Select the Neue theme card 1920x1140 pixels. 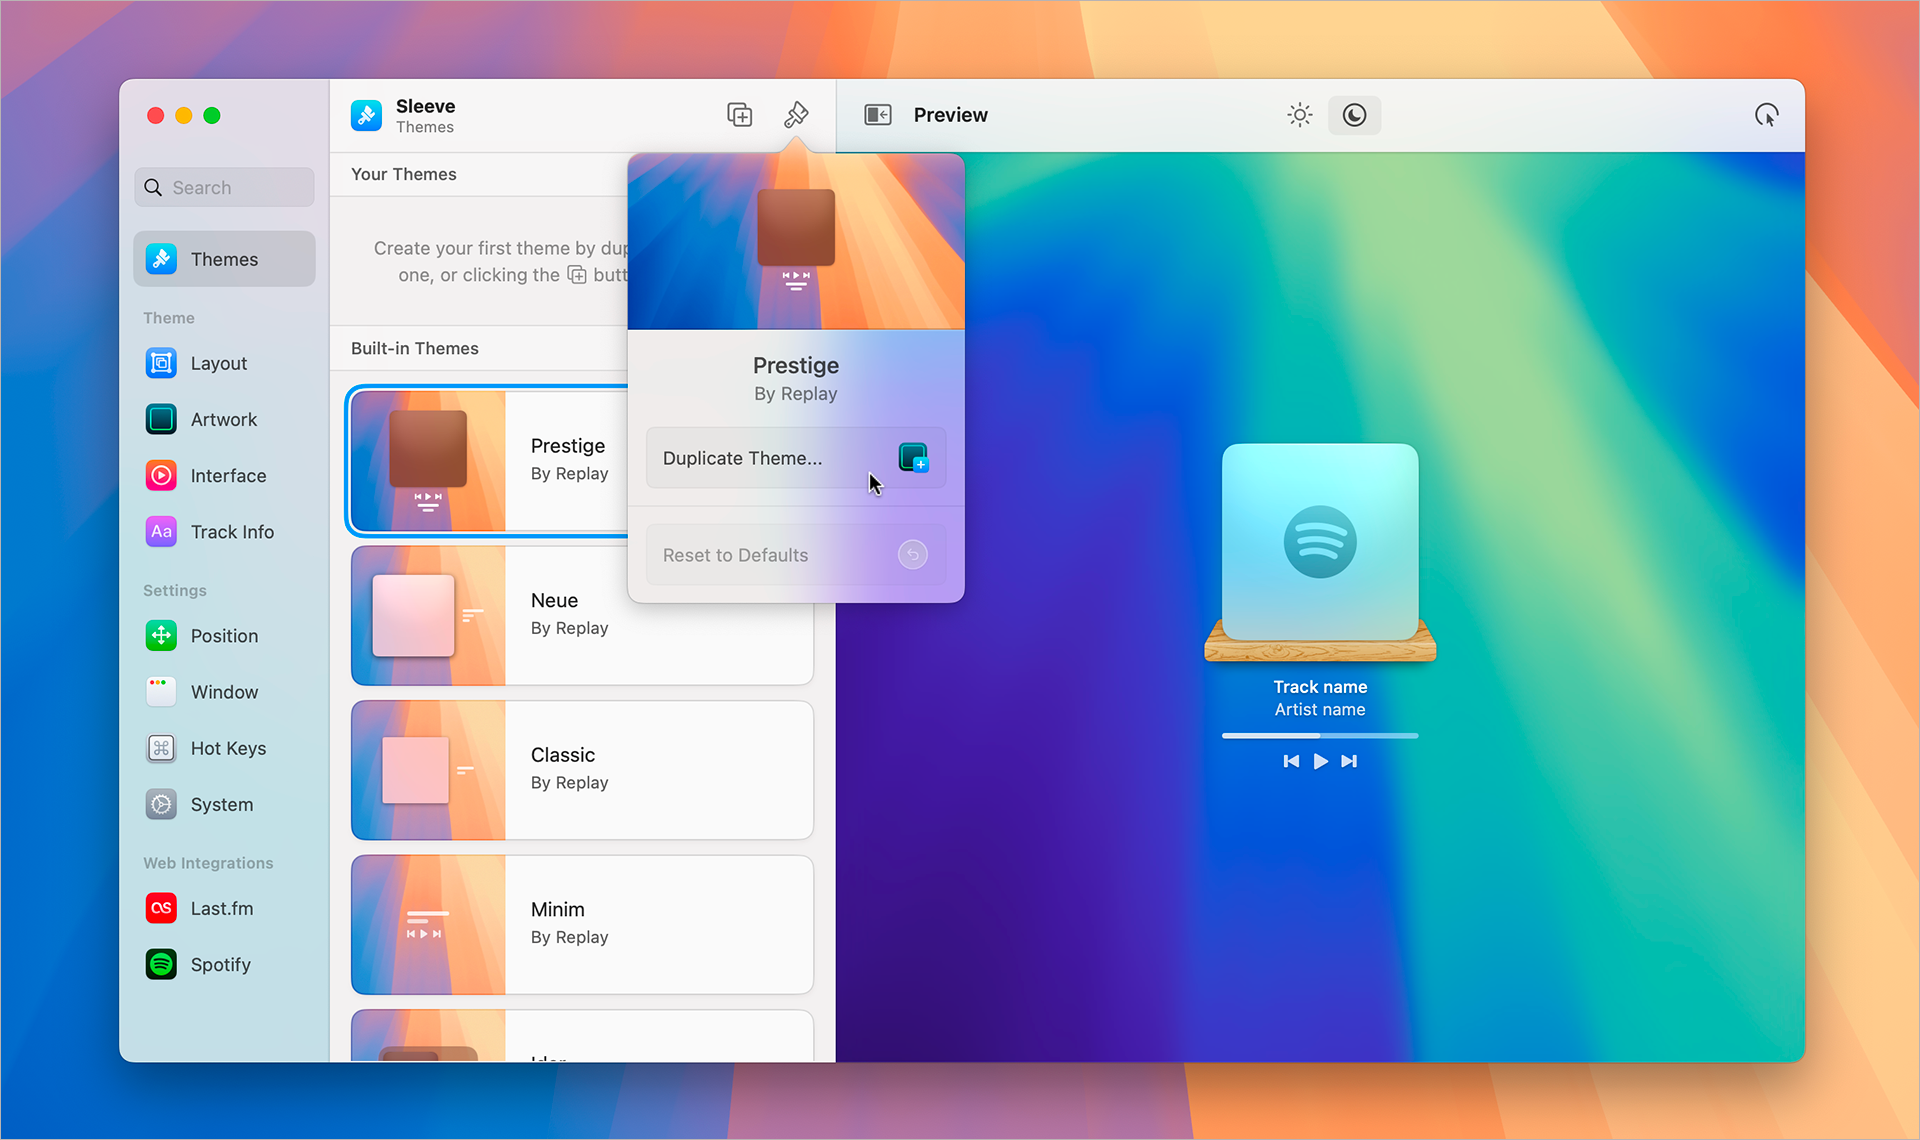tap(582, 615)
